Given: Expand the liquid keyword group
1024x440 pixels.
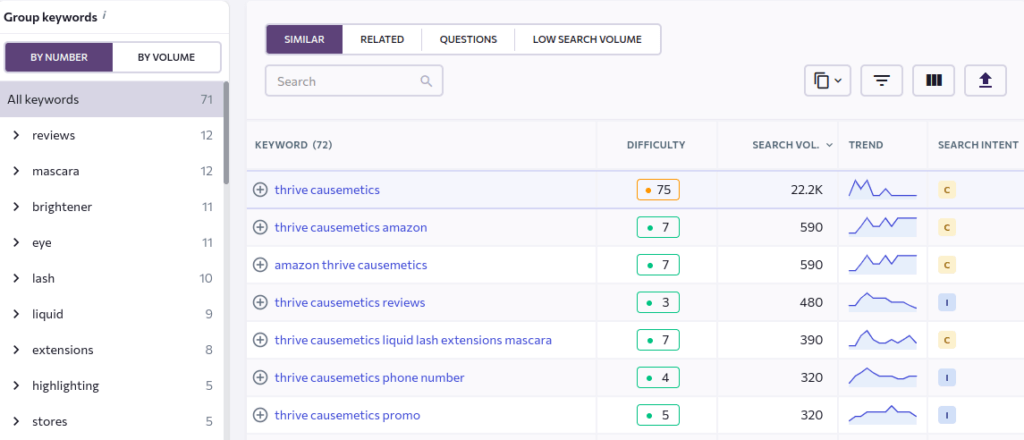Looking at the screenshot, I should tap(16, 314).
